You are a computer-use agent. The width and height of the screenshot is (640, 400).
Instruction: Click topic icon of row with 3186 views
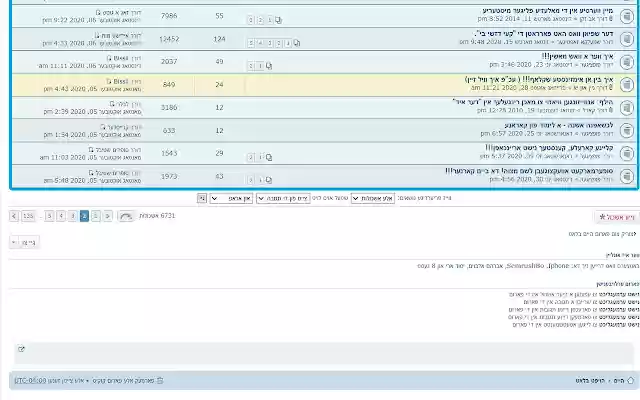(627, 108)
